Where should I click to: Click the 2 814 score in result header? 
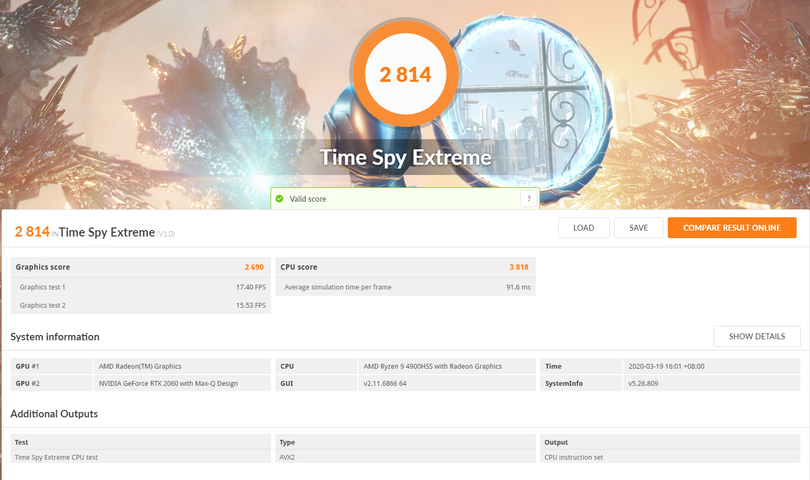(32, 231)
